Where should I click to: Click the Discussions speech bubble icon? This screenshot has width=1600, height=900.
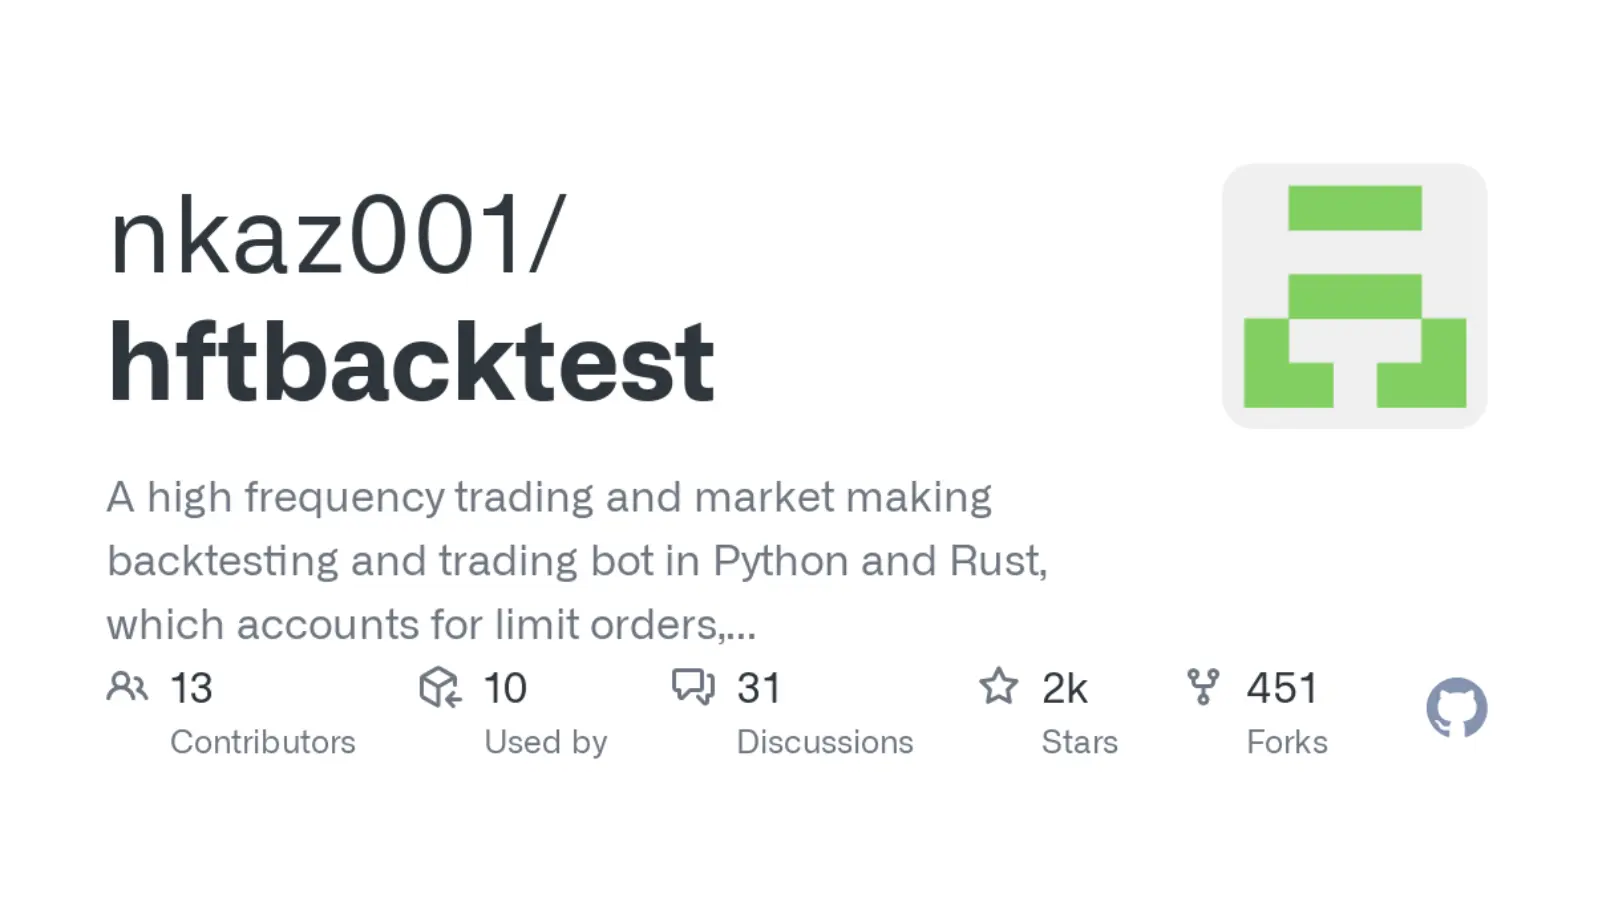(693, 687)
